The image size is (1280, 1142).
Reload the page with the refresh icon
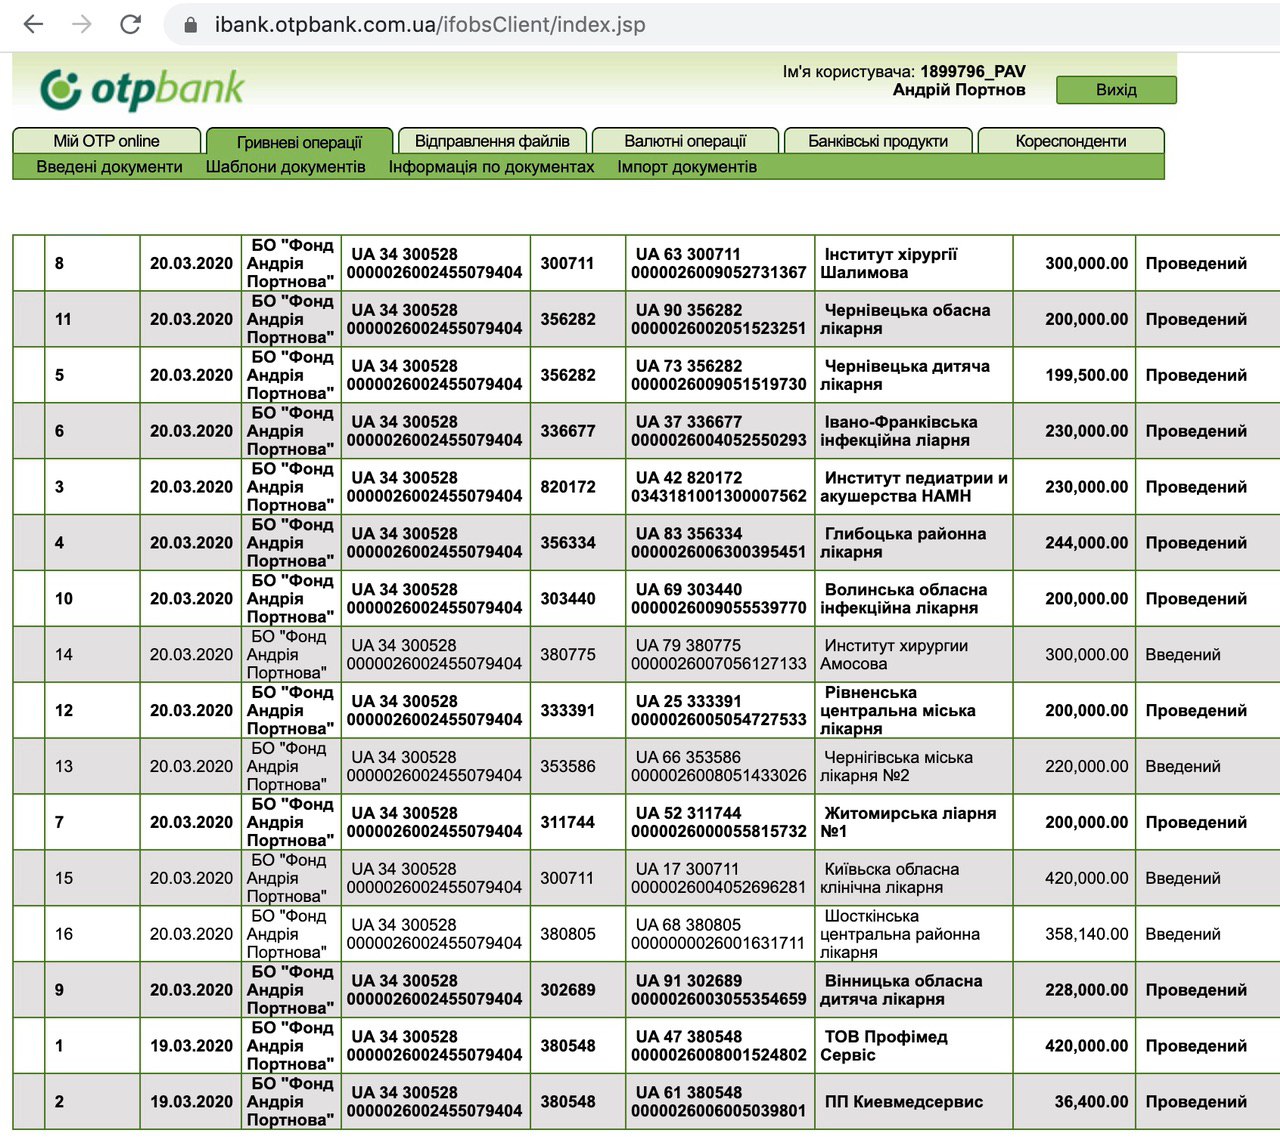[x=130, y=24]
